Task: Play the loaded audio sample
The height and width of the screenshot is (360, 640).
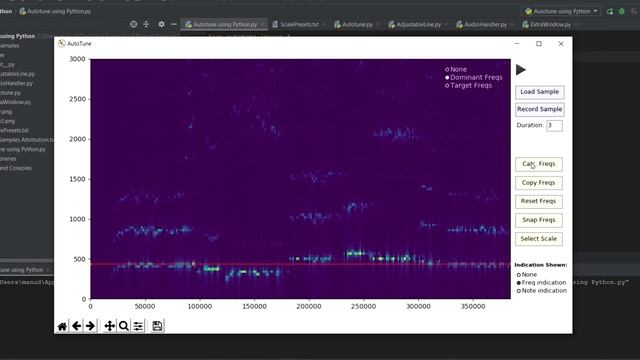Action: pyautogui.click(x=520, y=70)
